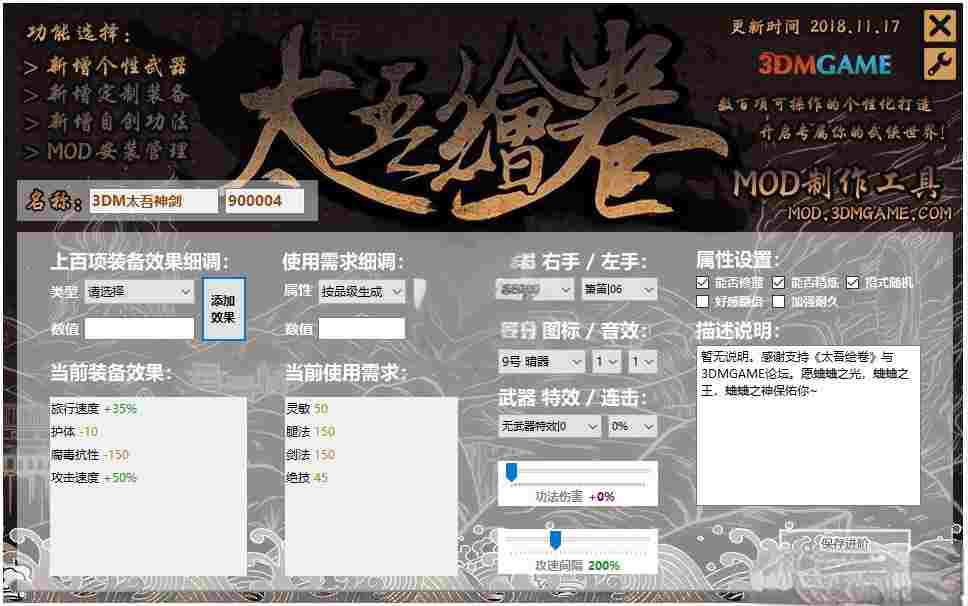The width and height of the screenshot is (968, 606).
Task: Toggle the 招式随机 checkbox
Action: pyautogui.click(x=853, y=283)
